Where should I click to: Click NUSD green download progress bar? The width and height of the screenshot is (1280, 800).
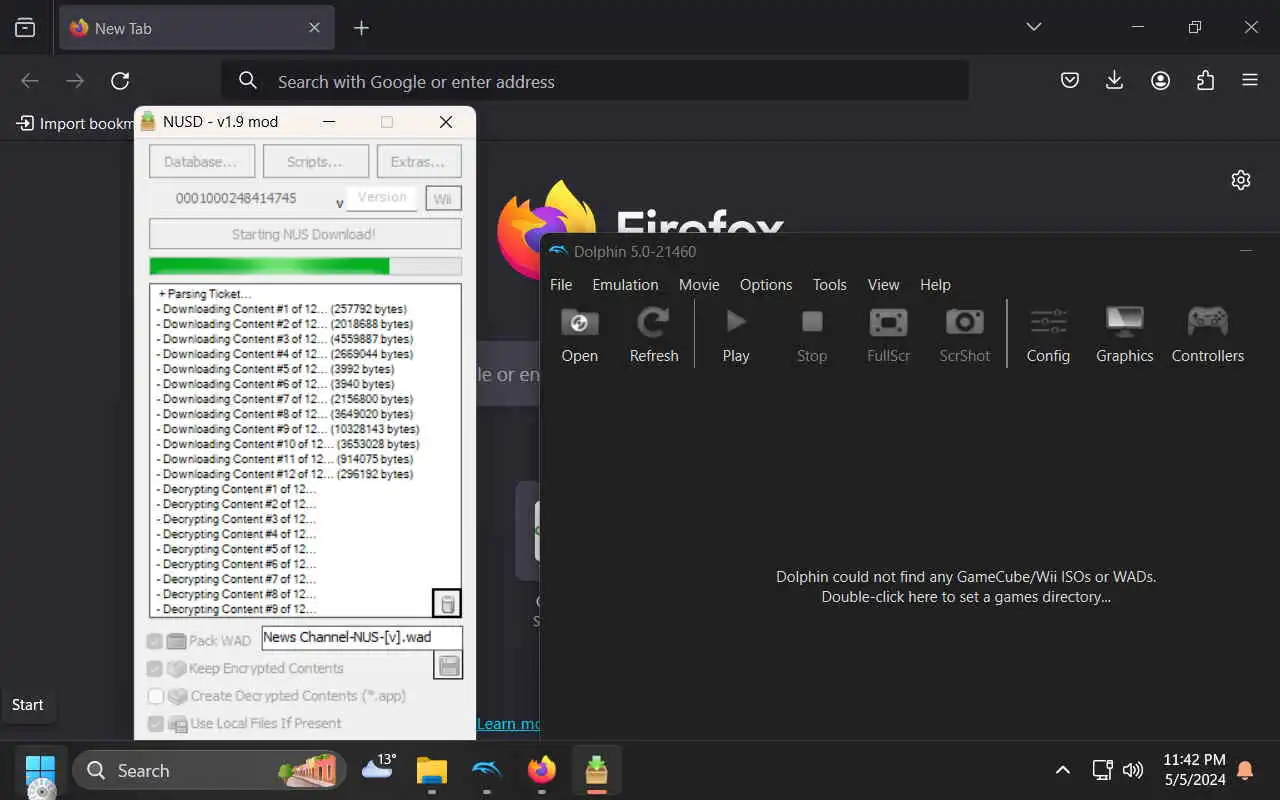point(305,266)
